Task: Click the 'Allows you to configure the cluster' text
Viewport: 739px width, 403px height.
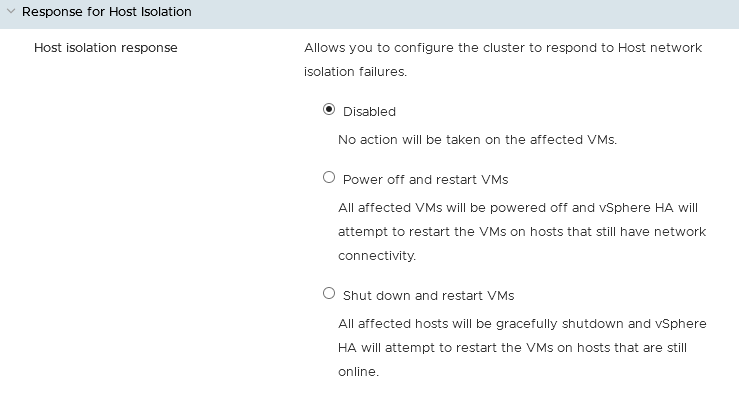Action: coord(503,48)
